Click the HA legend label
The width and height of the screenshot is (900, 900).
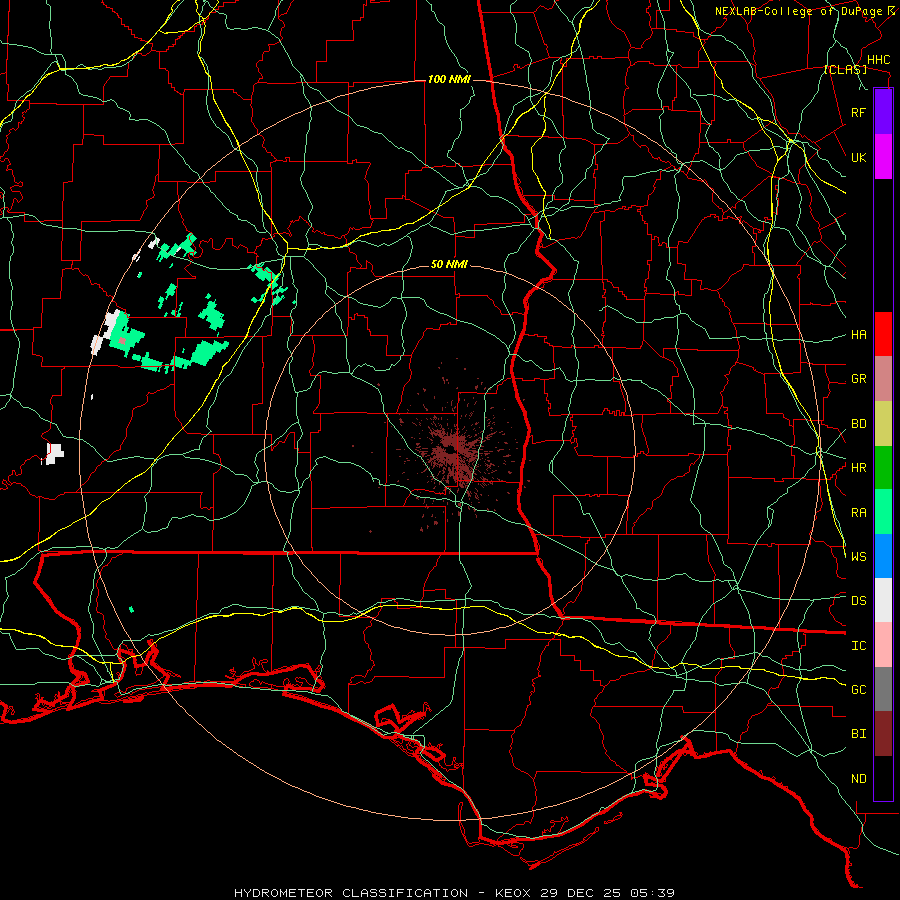[x=858, y=334]
